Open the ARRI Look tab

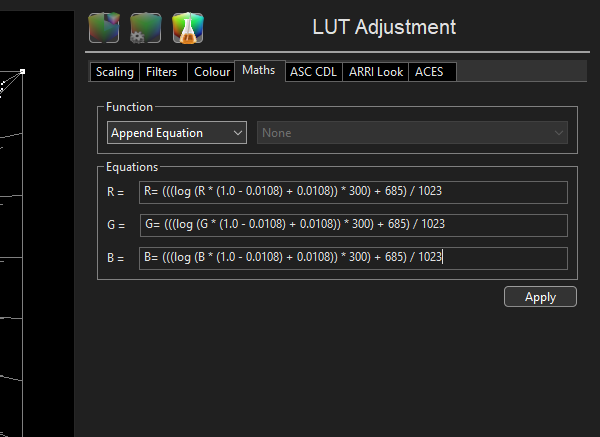[377, 72]
